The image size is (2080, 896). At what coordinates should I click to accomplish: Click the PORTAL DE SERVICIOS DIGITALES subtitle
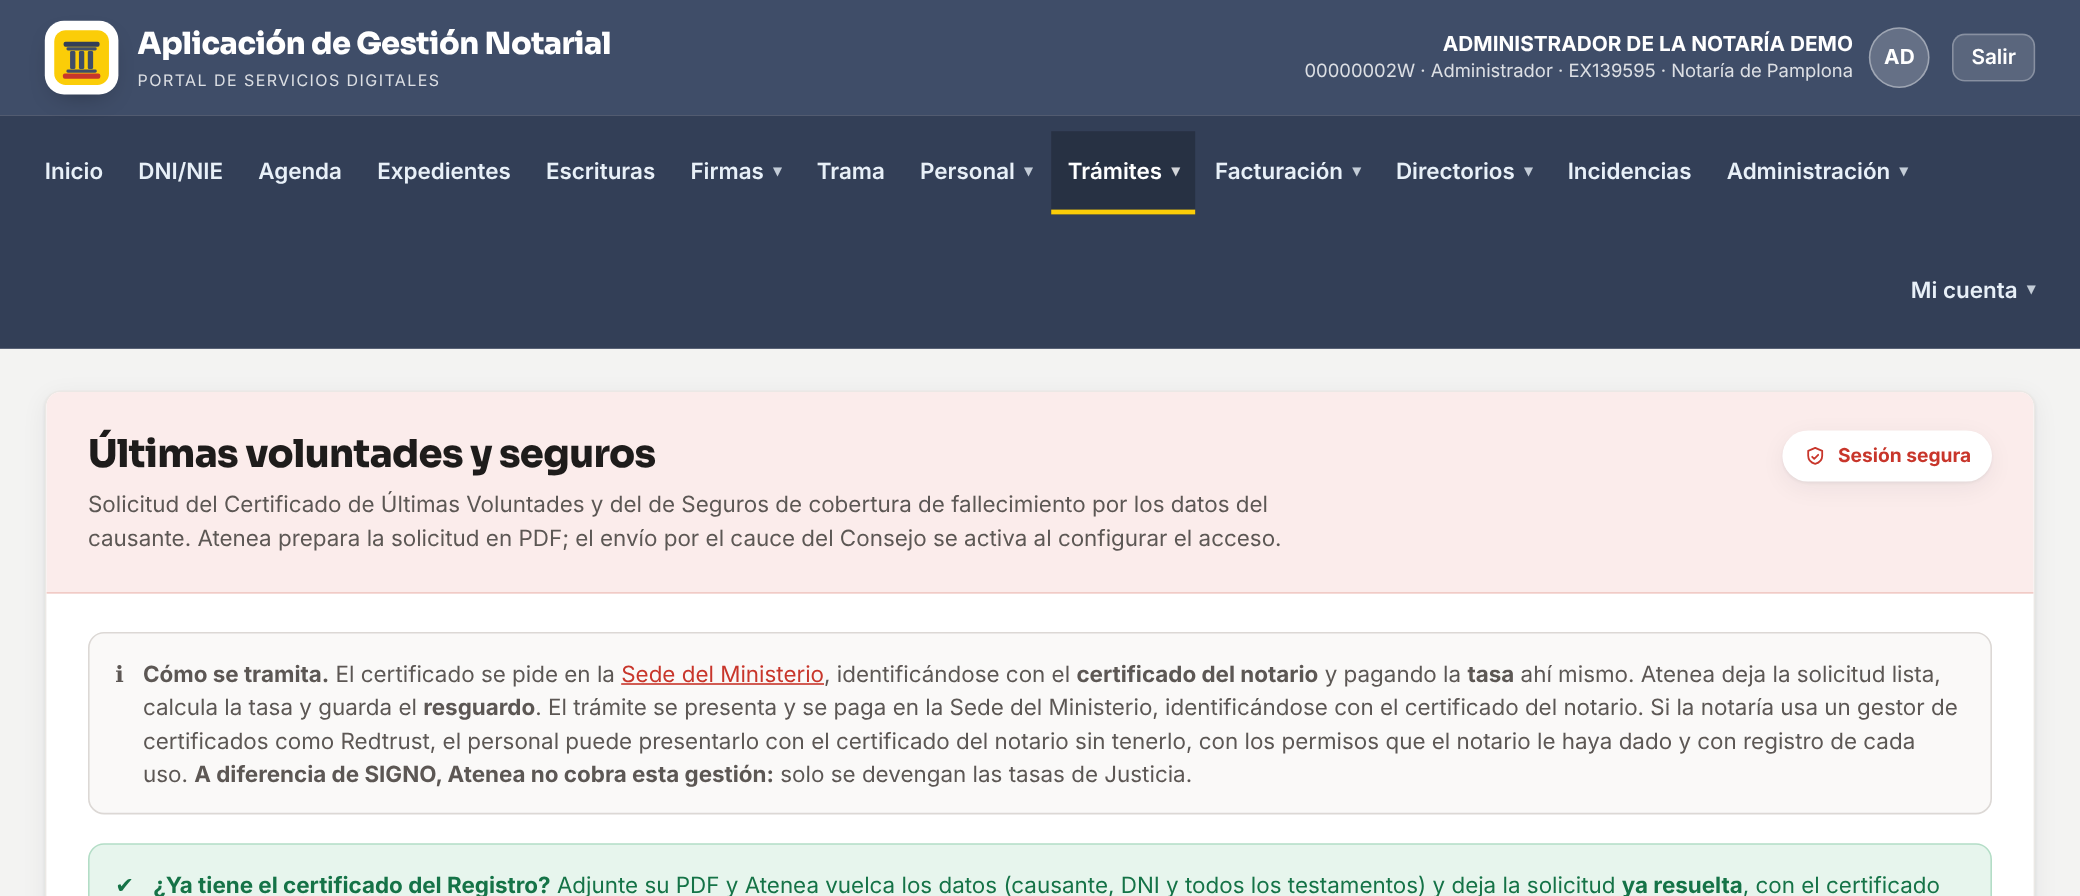point(288,80)
